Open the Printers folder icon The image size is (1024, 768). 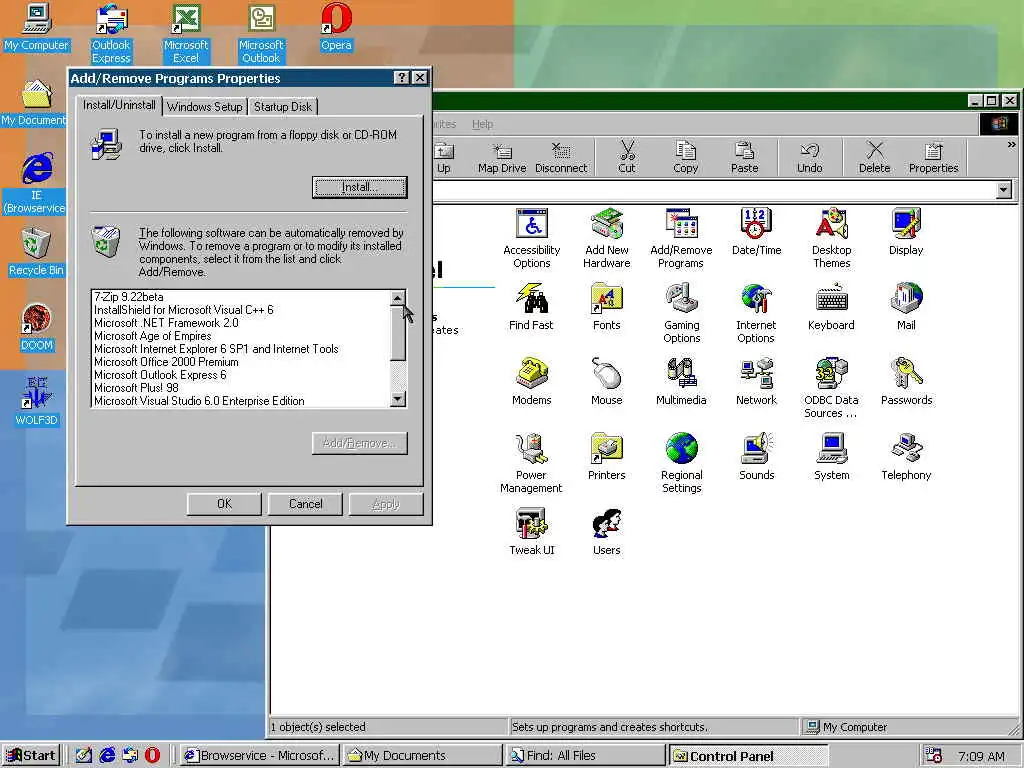607,457
